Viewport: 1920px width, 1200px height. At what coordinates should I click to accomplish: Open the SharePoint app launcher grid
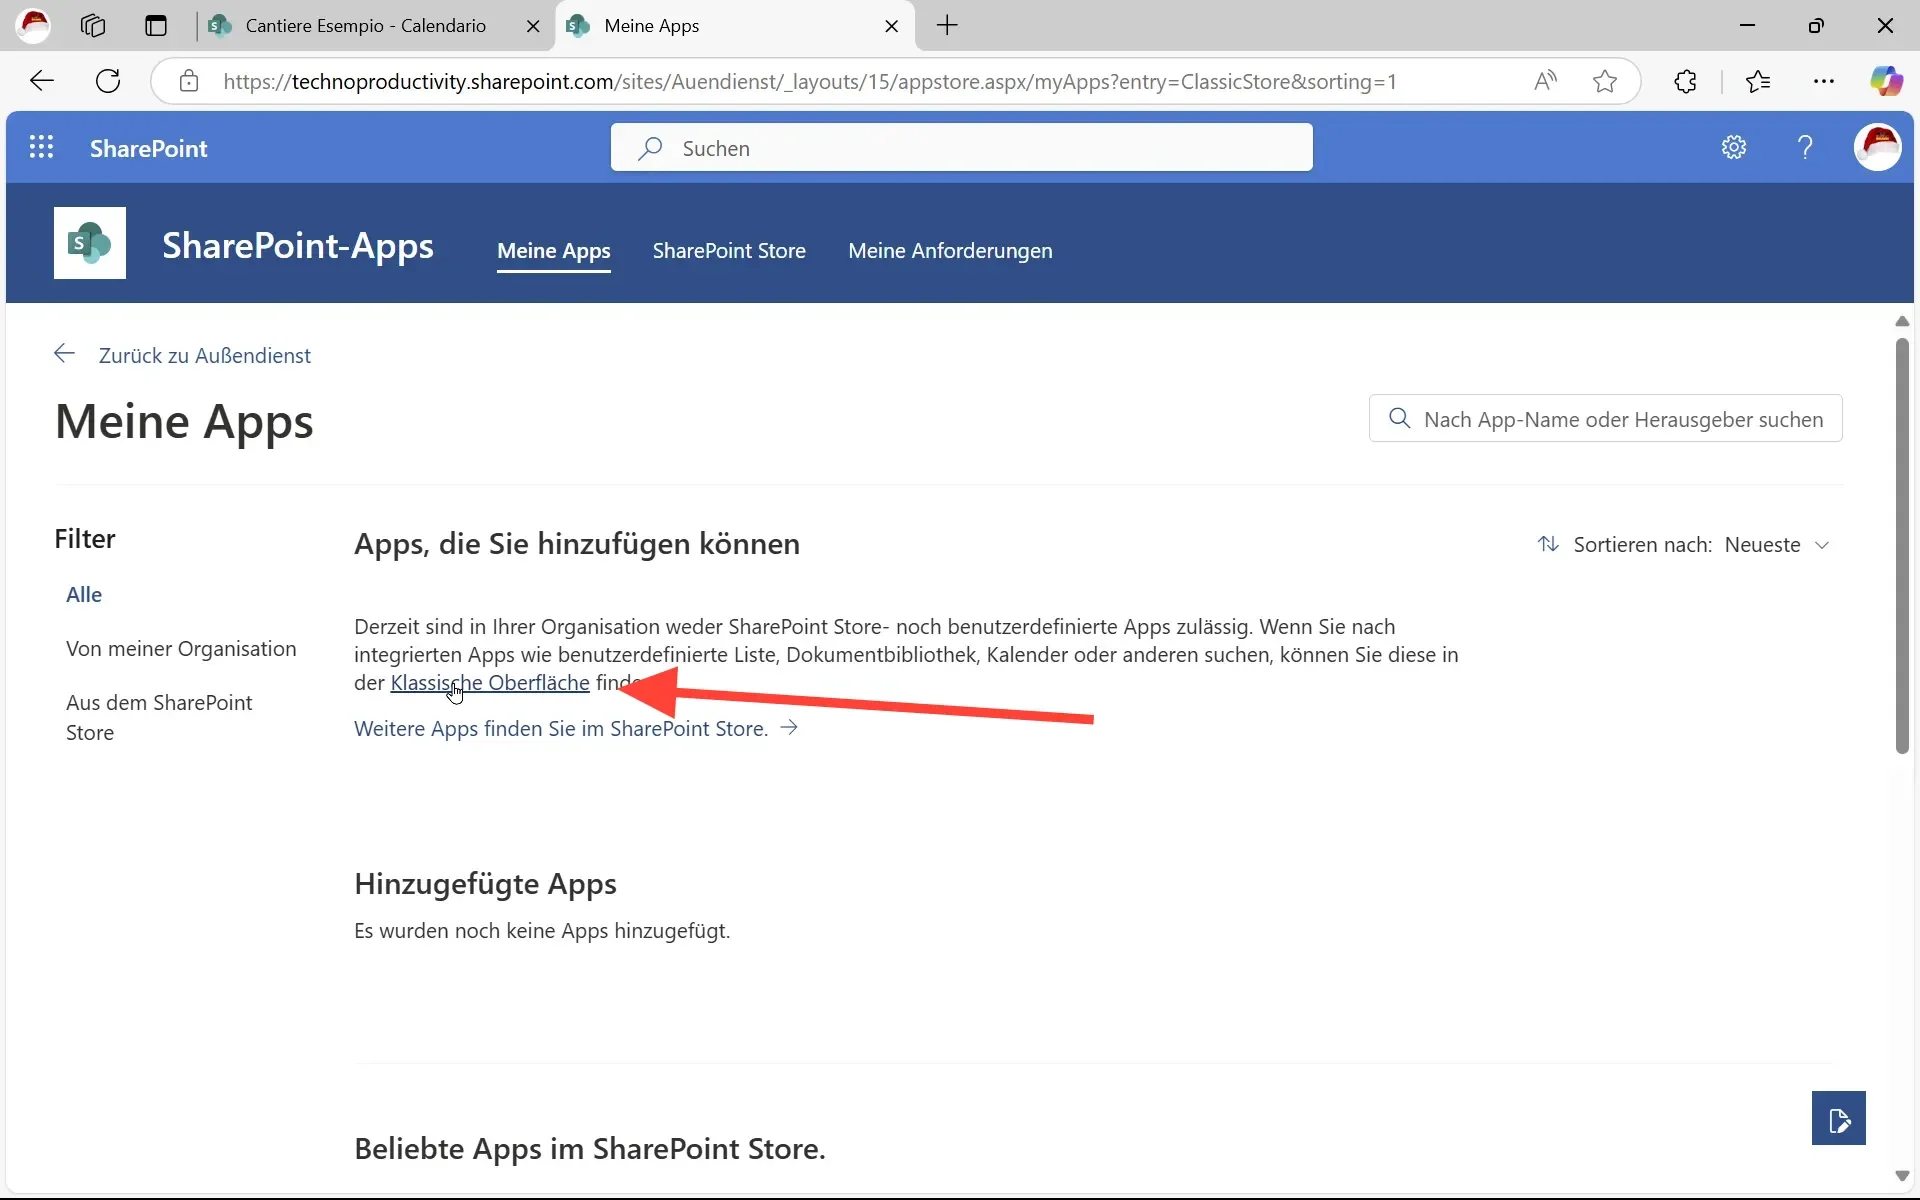coord(41,148)
